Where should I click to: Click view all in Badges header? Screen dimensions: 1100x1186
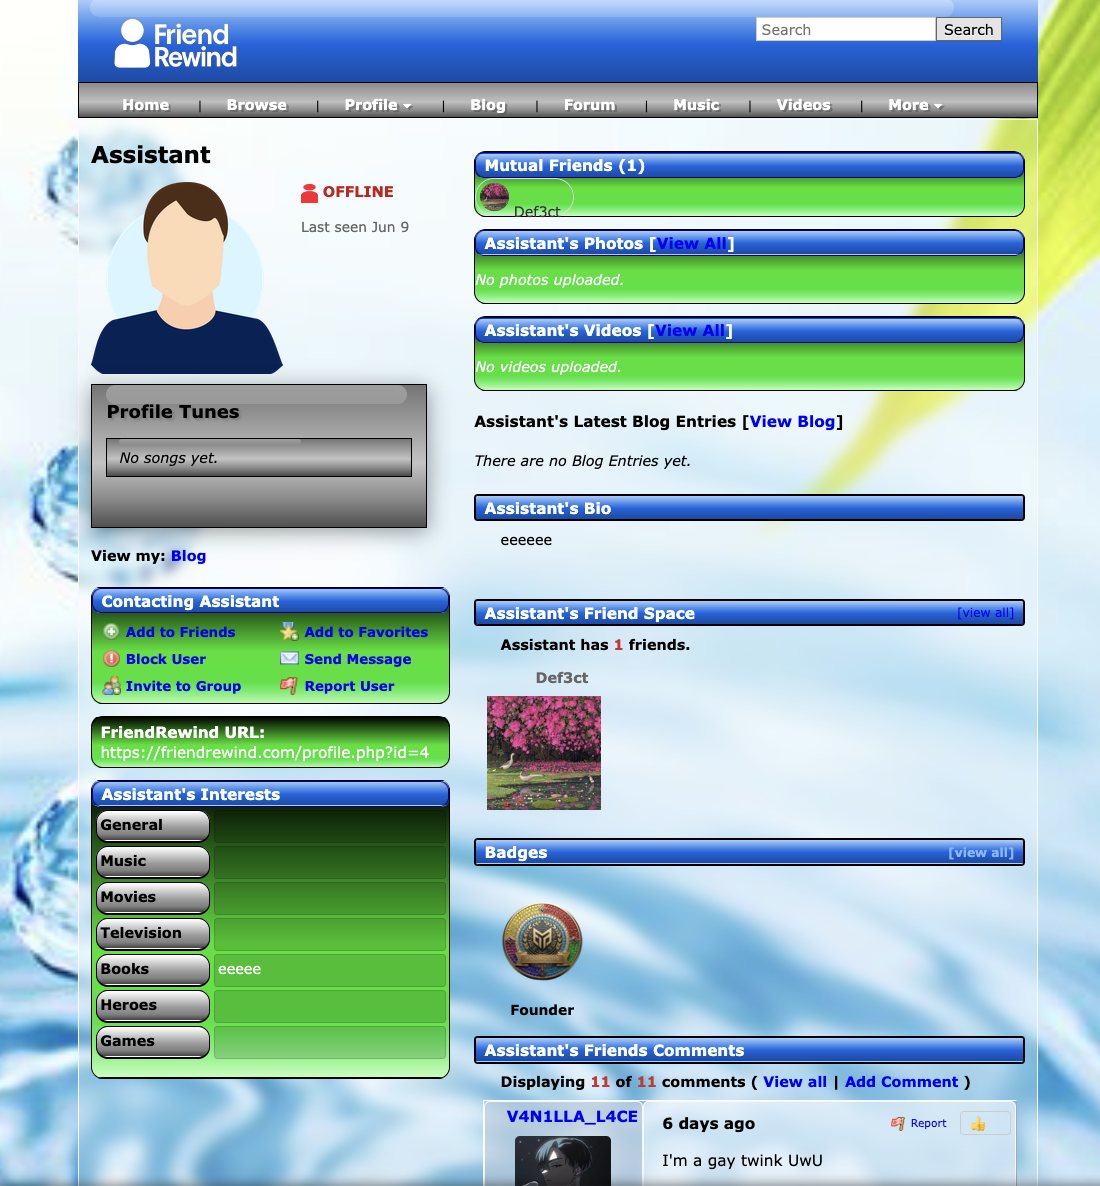pyautogui.click(x=980, y=852)
